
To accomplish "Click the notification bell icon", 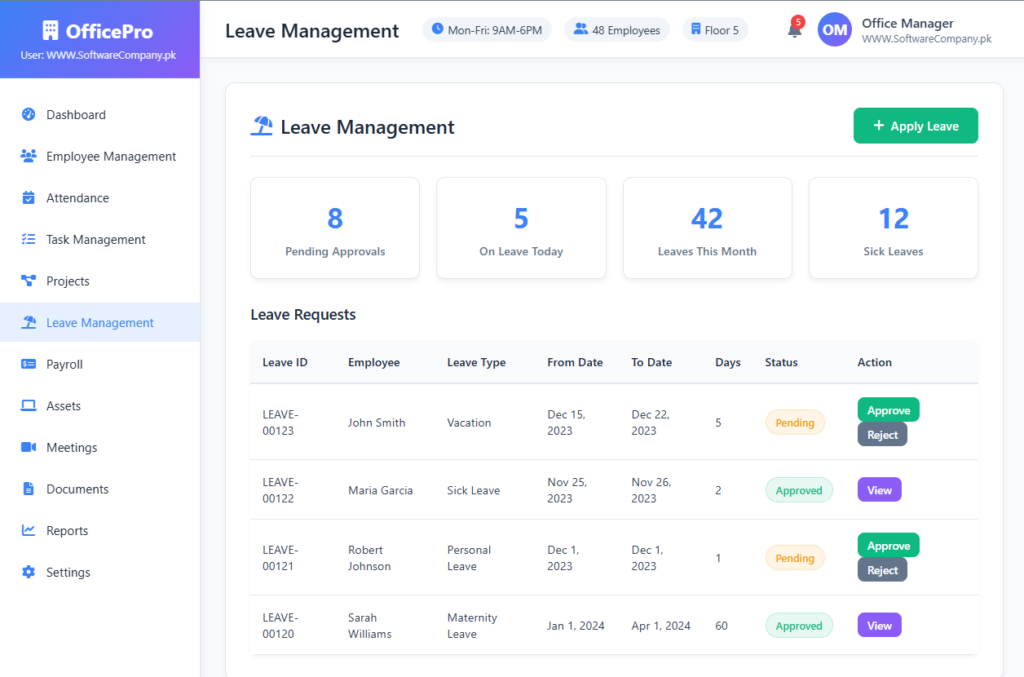I will point(794,30).
